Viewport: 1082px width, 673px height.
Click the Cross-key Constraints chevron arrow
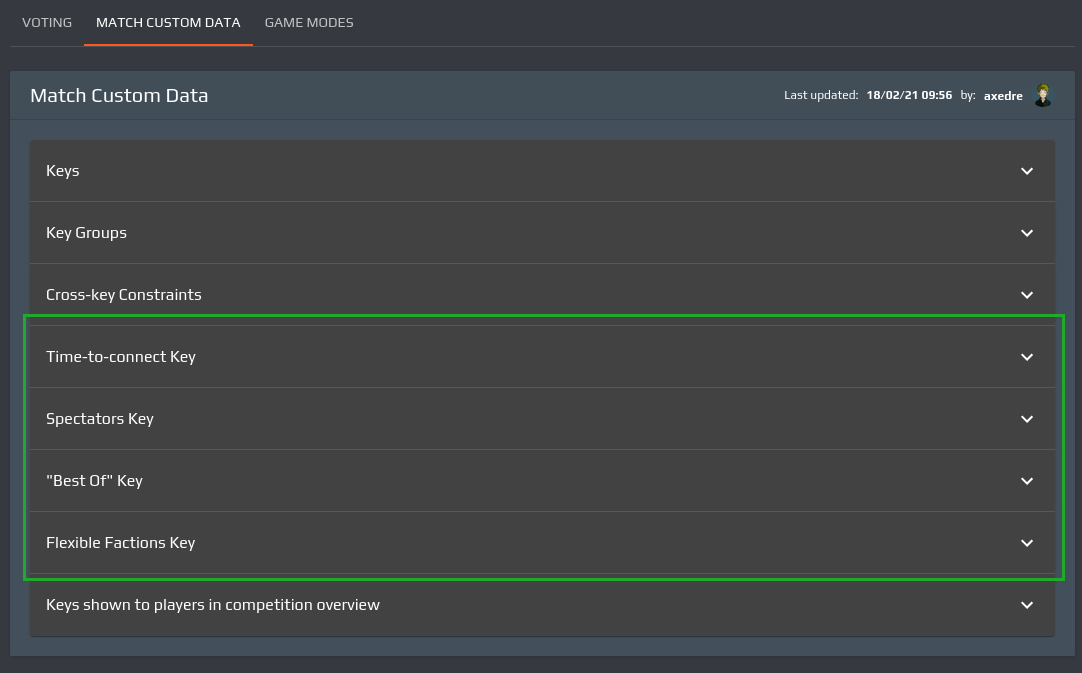pyautogui.click(x=1027, y=295)
